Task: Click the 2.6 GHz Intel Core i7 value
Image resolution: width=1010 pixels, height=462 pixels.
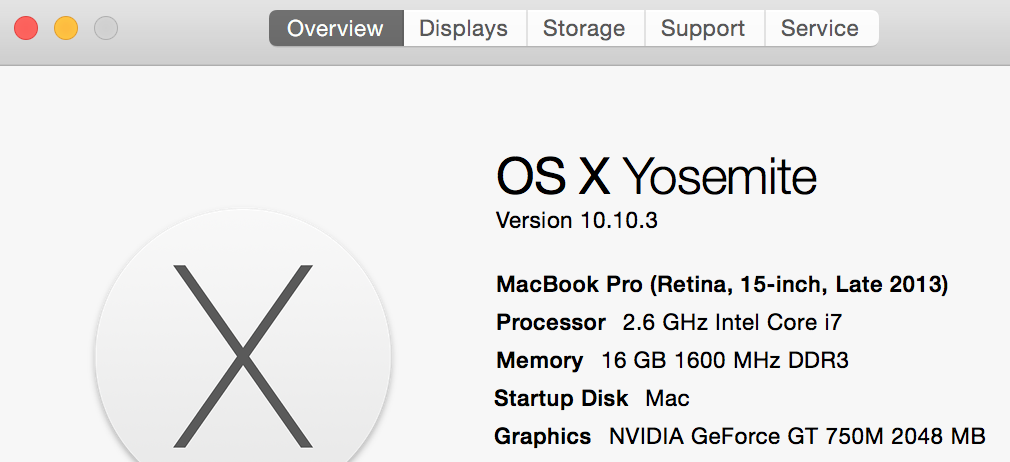Action: click(x=732, y=322)
